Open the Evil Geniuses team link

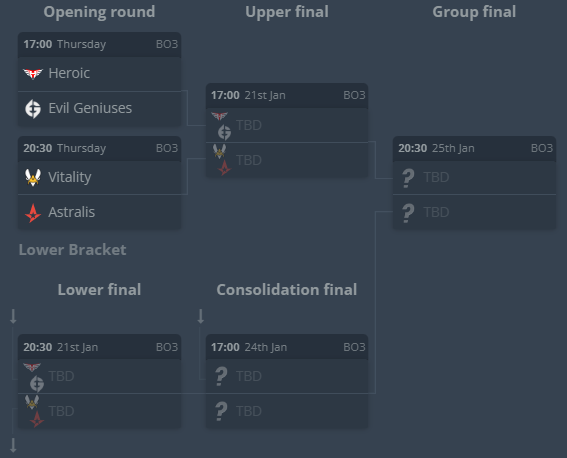point(90,108)
